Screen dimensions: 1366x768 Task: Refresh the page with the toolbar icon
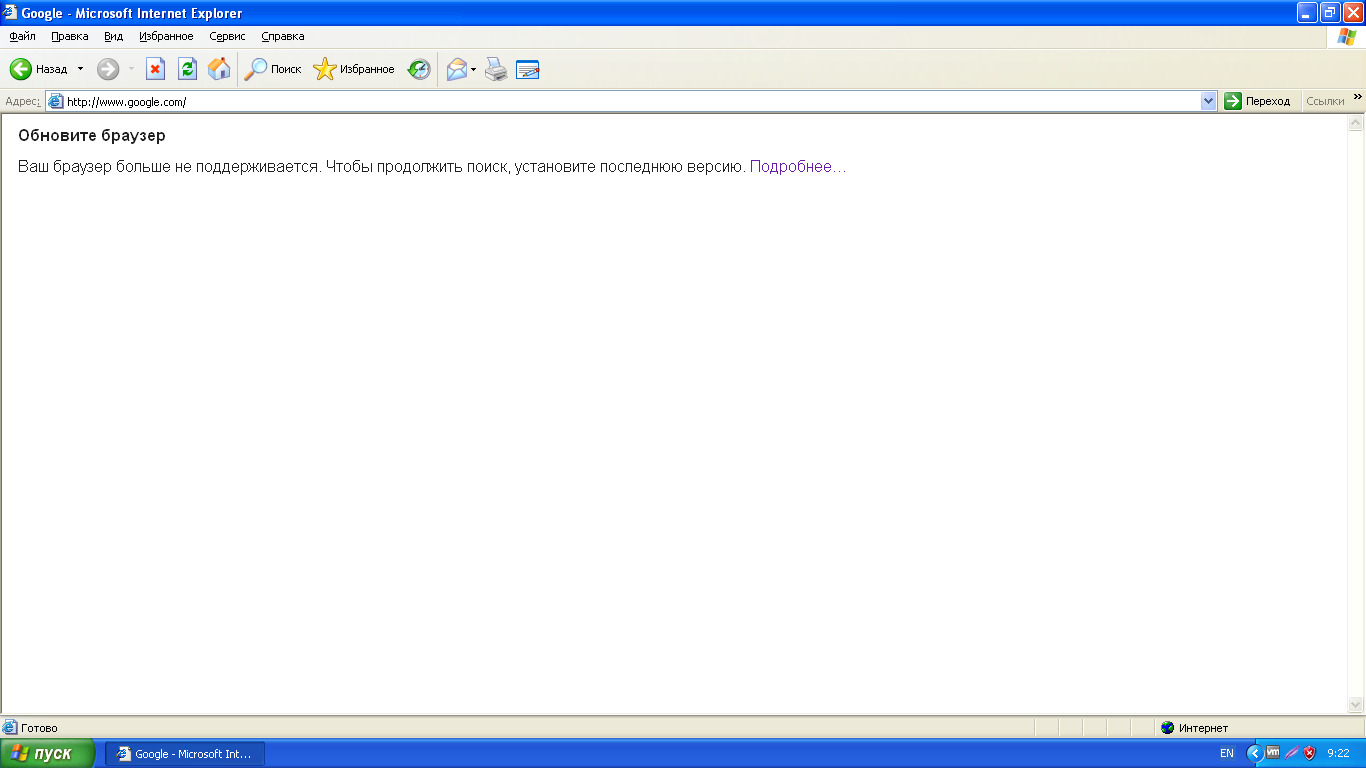click(187, 69)
